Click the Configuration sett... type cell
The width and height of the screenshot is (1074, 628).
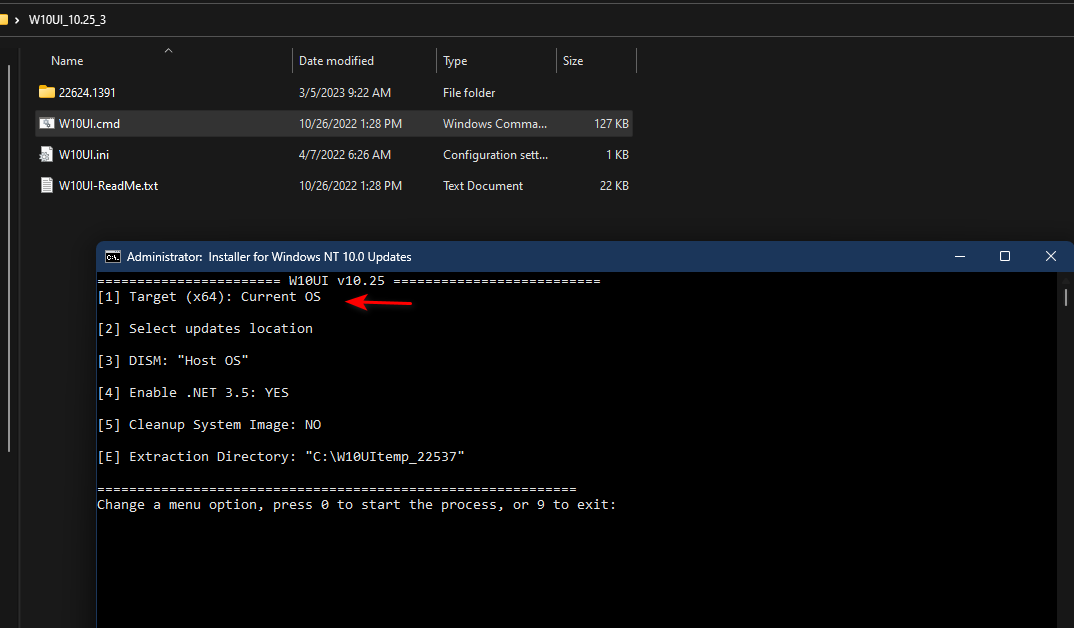[495, 155]
